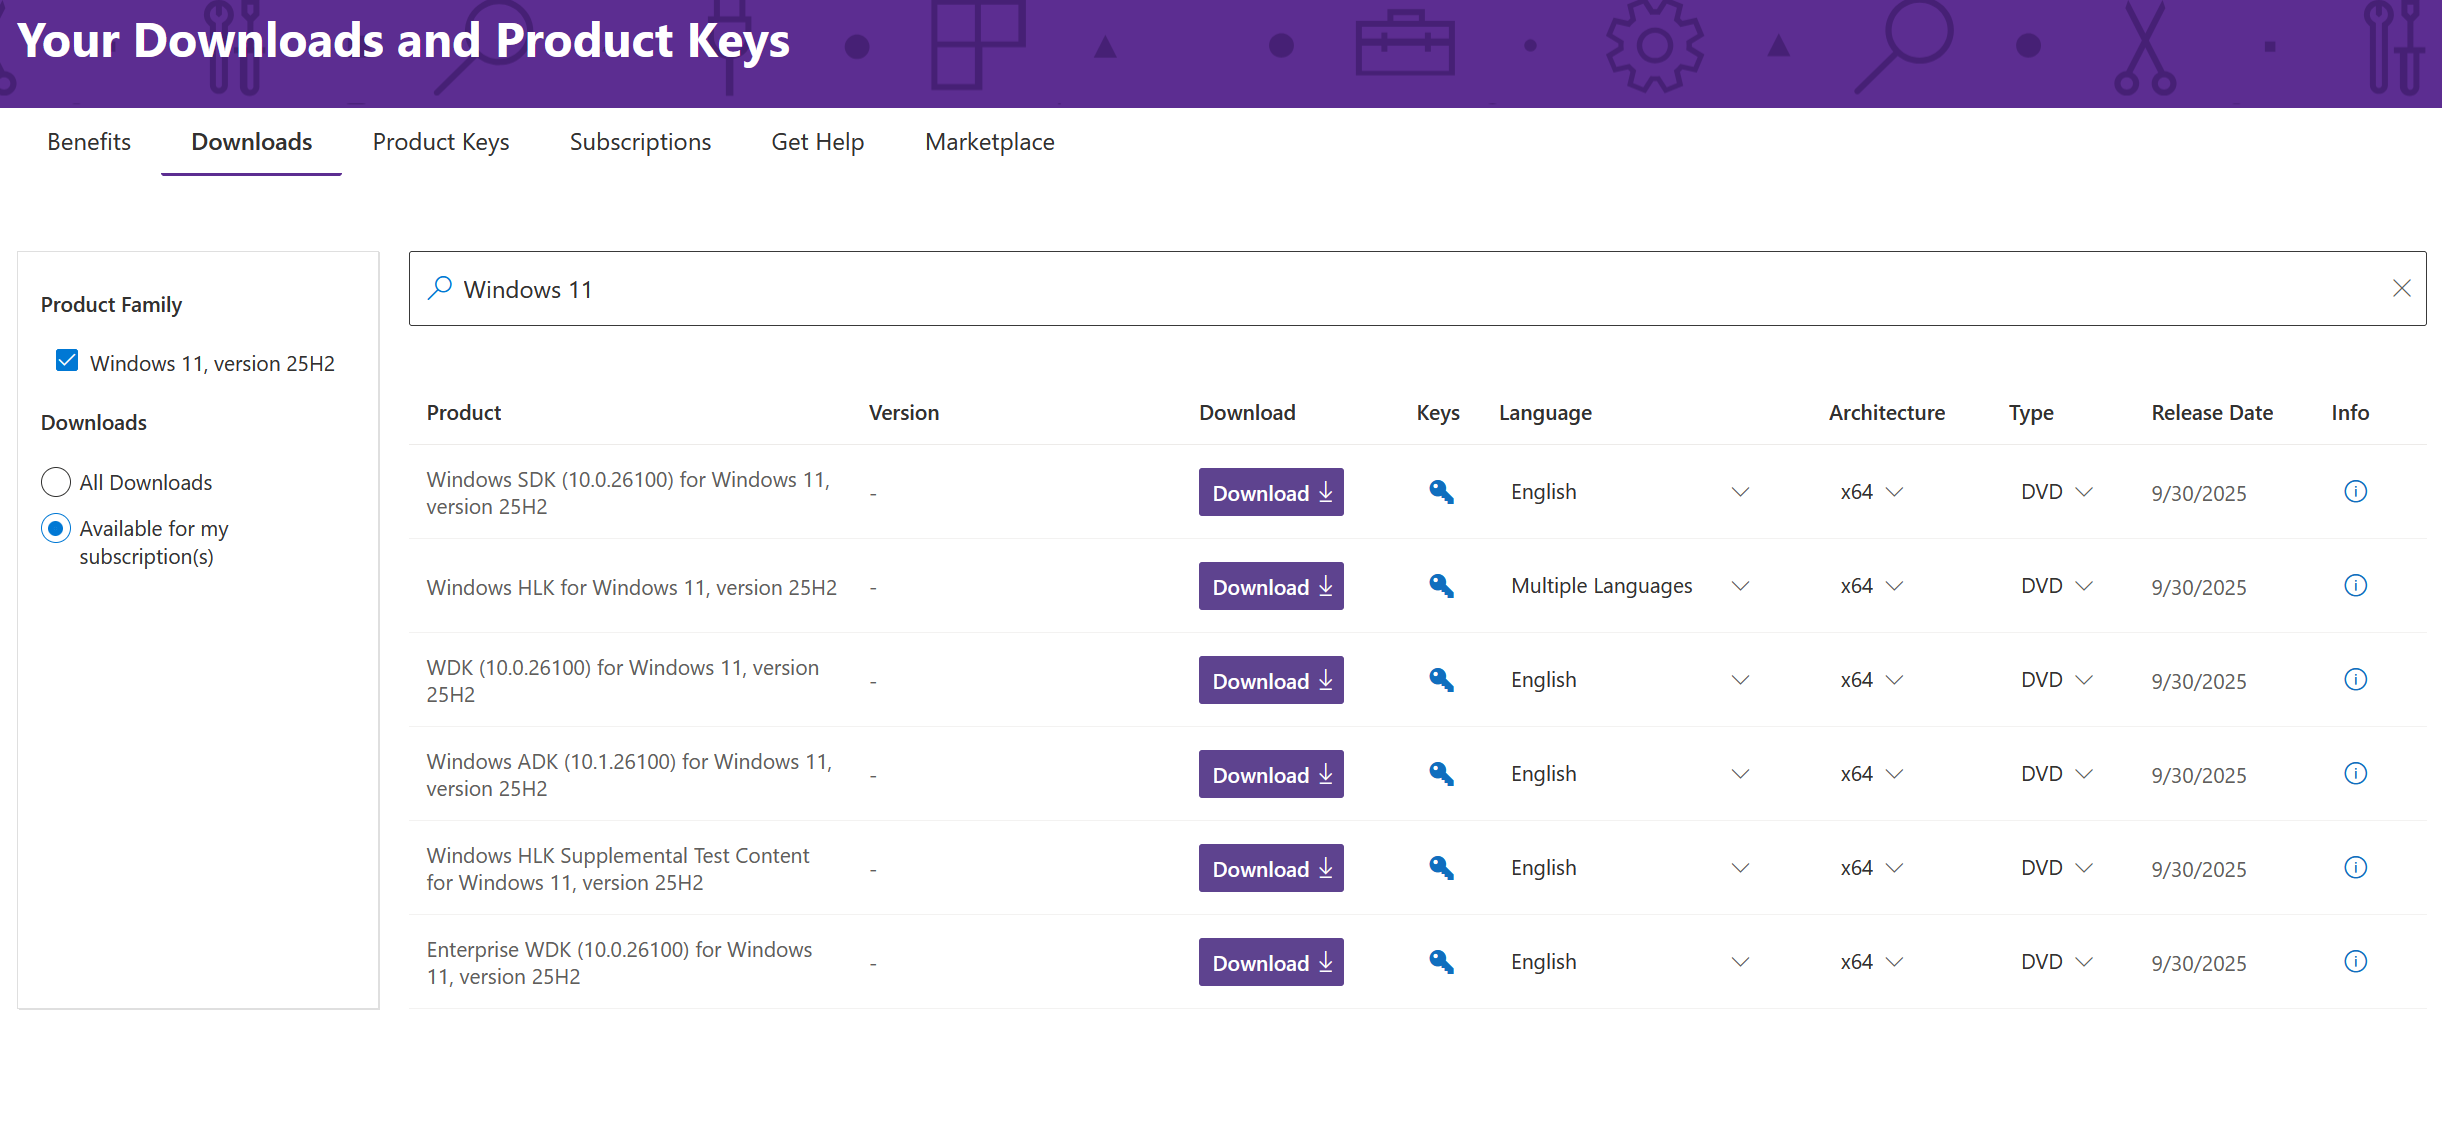
Task: Show info for Windows ADK row
Action: pos(2355,774)
